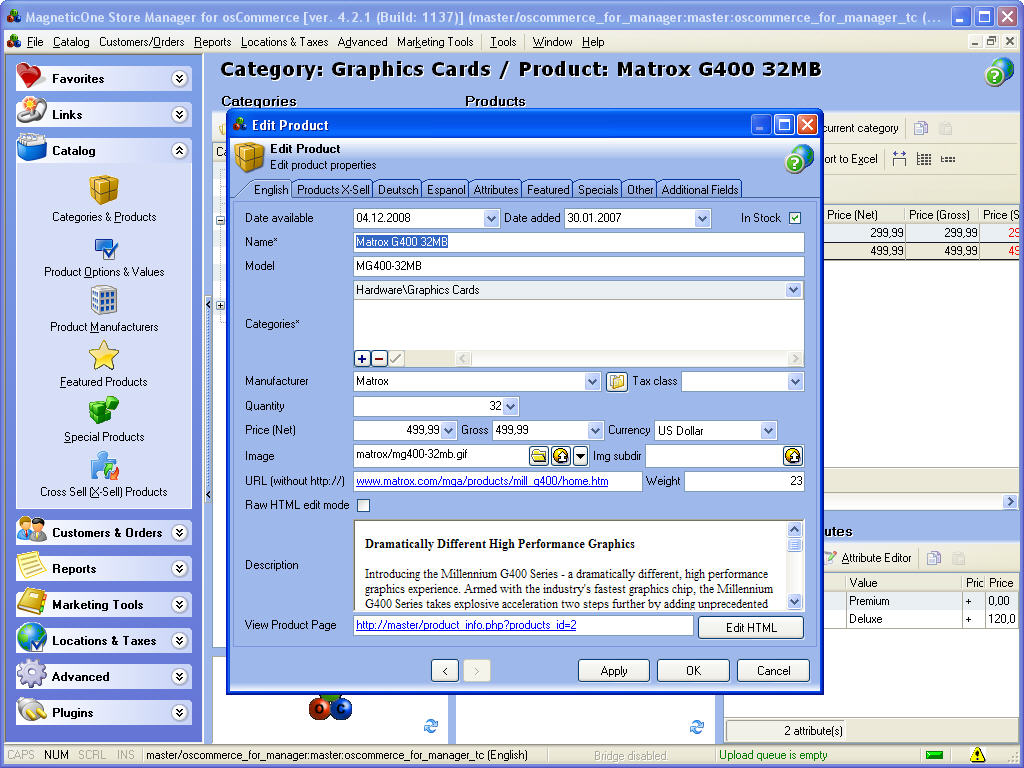The width and height of the screenshot is (1024, 768).
Task: Click the Name input field
Action: (579, 242)
